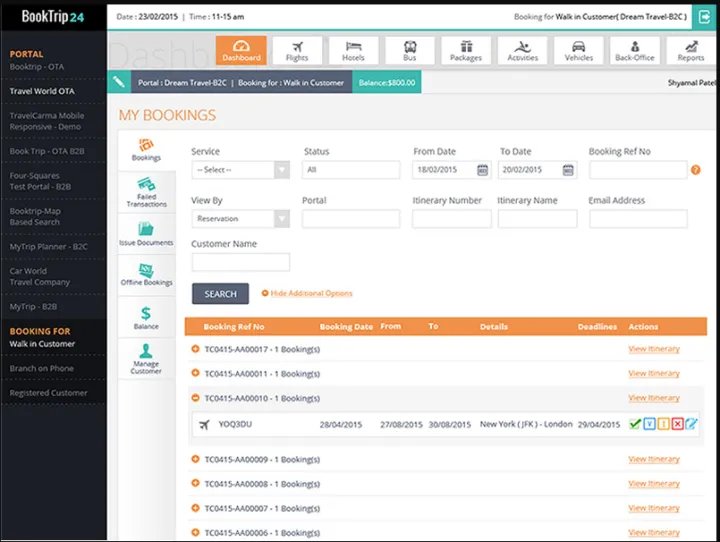Open the View By Reservation dropdown

tap(240, 218)
